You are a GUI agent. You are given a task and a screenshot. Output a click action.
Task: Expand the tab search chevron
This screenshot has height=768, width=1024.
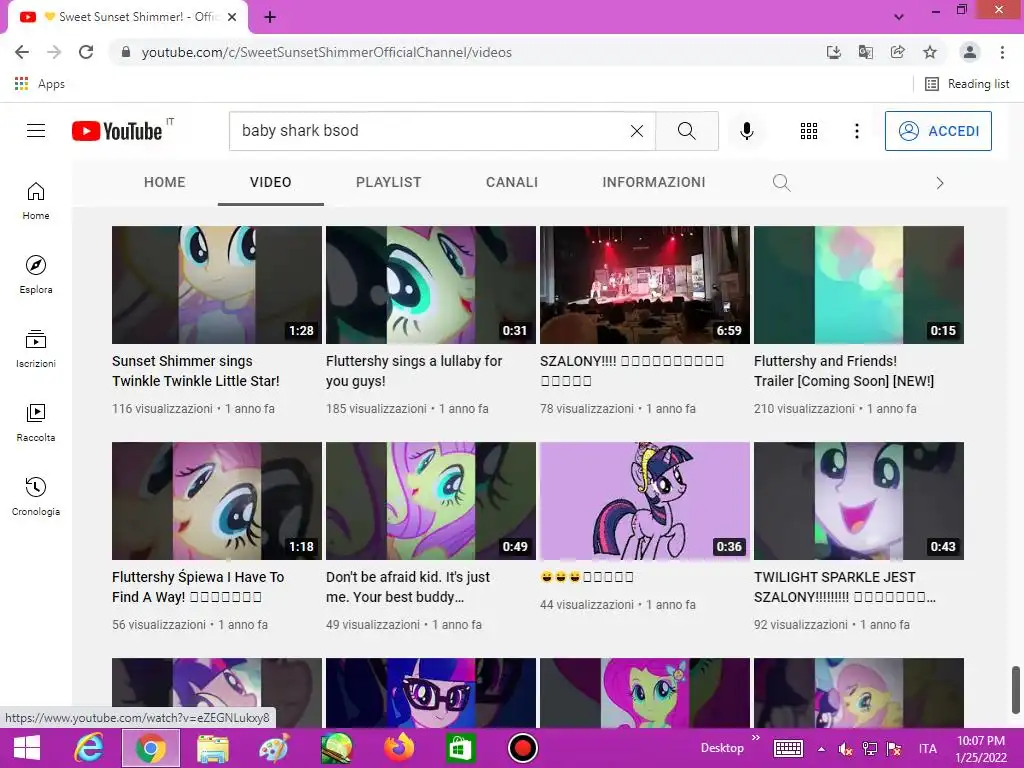click(x=899, y=17)
